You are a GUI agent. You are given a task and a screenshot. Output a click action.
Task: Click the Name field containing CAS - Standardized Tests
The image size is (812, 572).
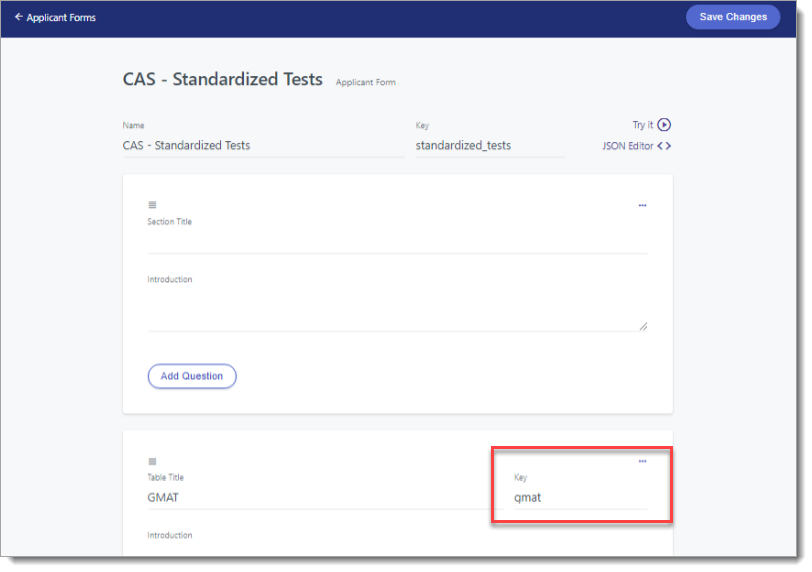coord(262,146)
